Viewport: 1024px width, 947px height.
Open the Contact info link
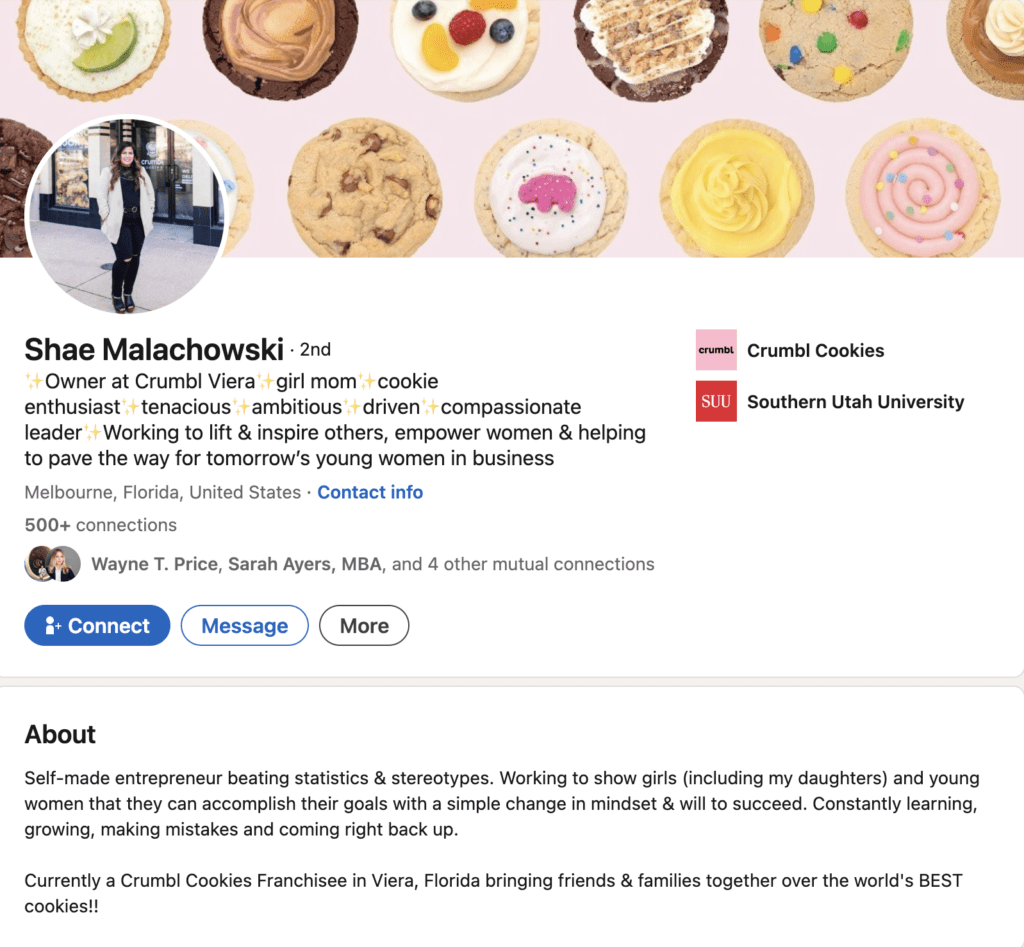coord(370,492)
